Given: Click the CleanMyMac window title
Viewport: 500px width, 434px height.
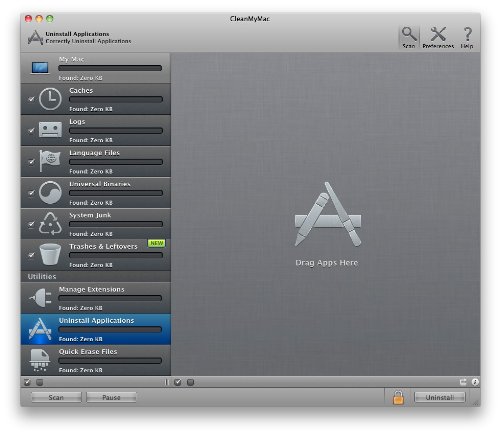Looking at the screenshot, I should click(x=250, y=19).
